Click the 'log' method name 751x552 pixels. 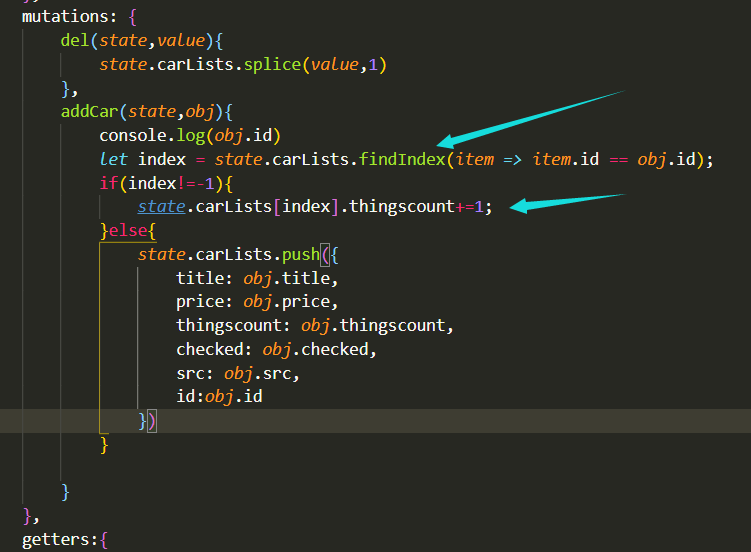pos(191,135)
